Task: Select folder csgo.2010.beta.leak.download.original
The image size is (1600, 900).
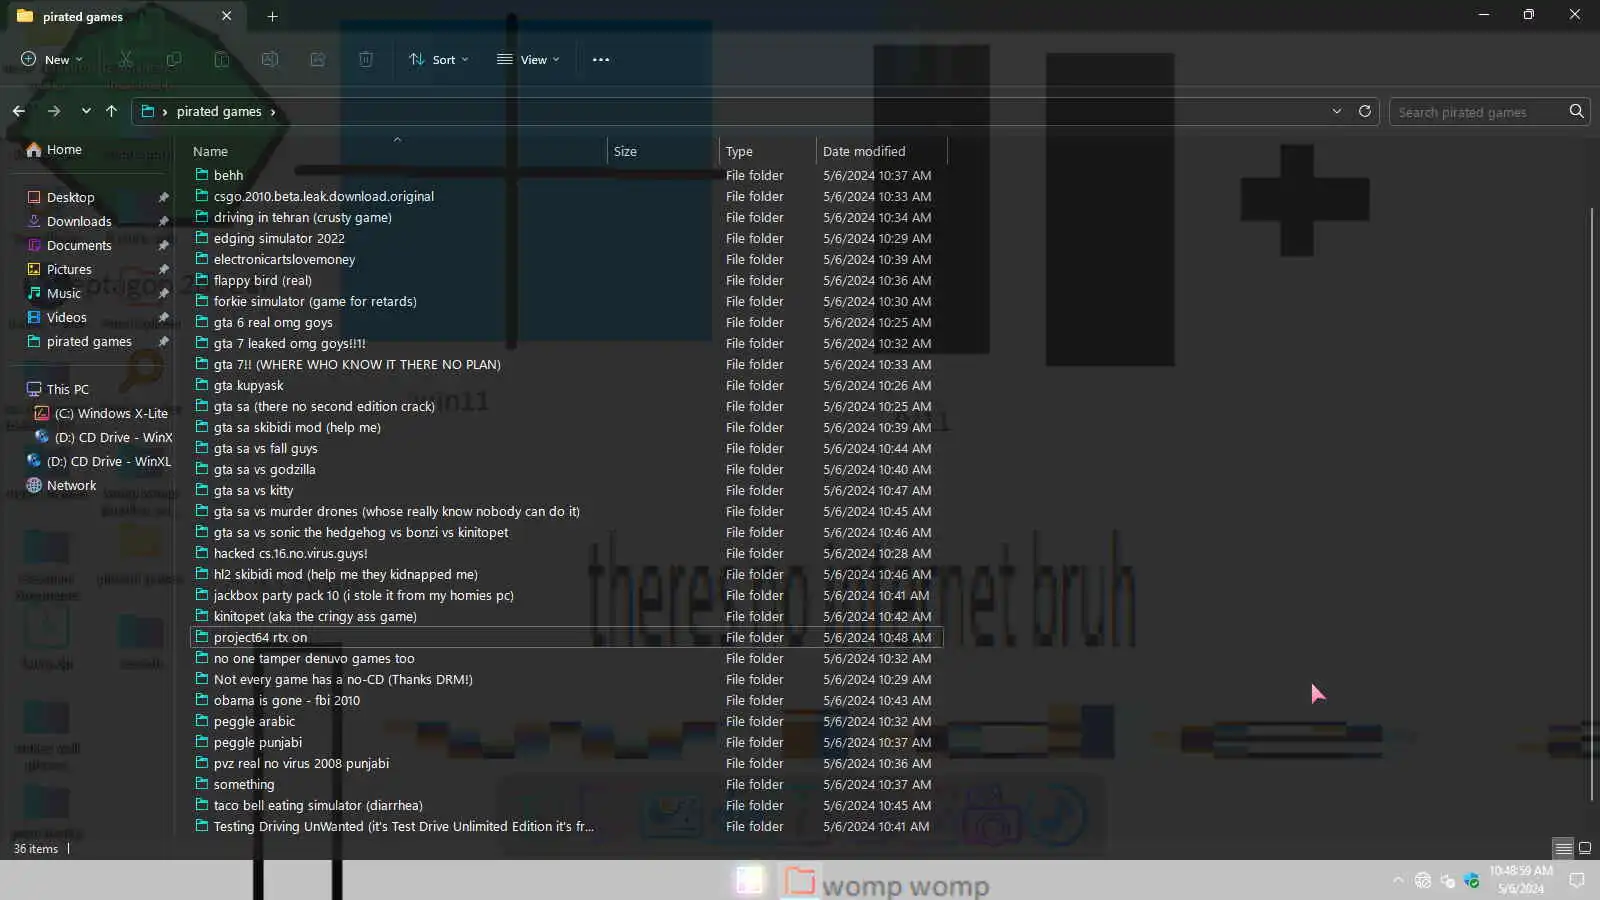Action: tap(566, 196)
